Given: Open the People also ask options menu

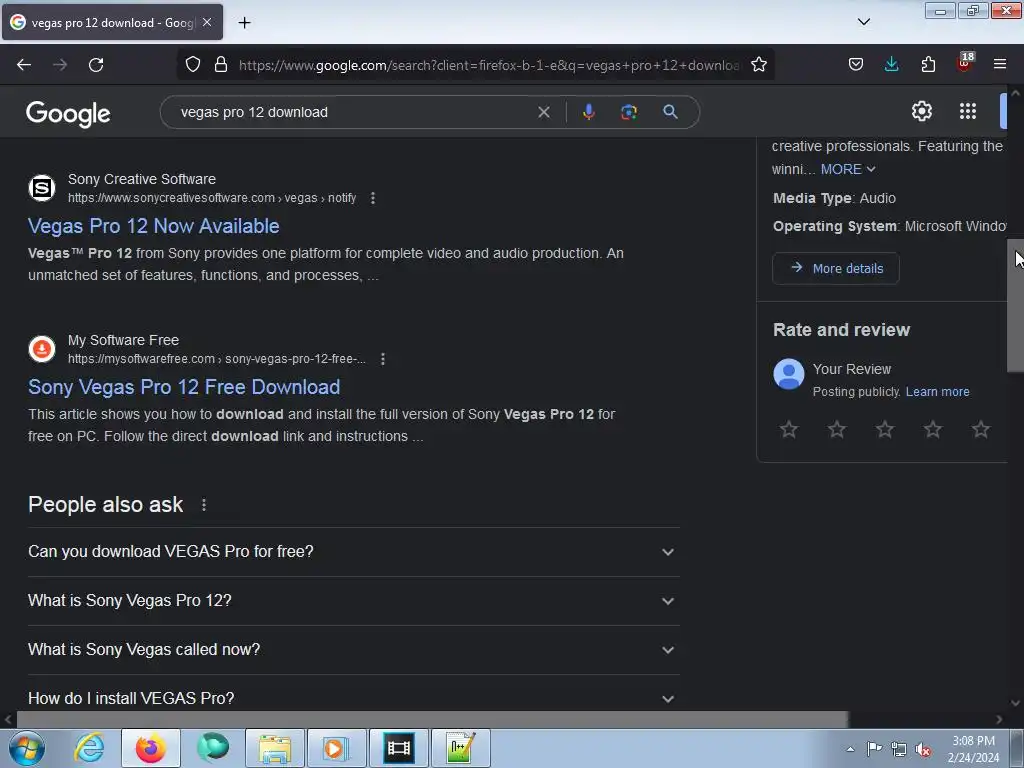Looking at the screenshot, I should click(x=204, y=505).
